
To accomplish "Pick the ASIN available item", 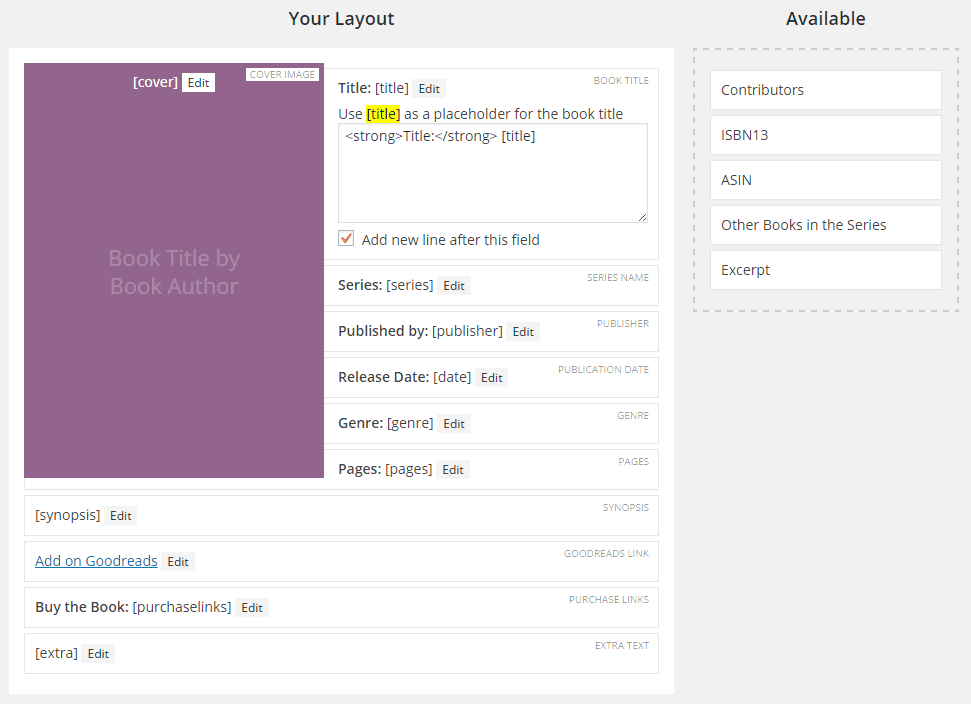I will pos(825,180).
